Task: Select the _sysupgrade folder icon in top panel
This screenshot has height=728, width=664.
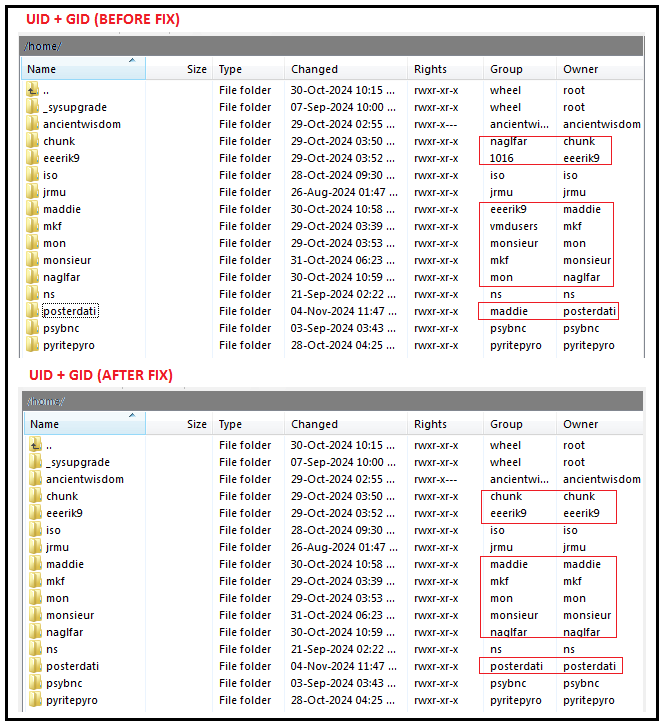Action: pyautogui.click(x=33, y=107)
